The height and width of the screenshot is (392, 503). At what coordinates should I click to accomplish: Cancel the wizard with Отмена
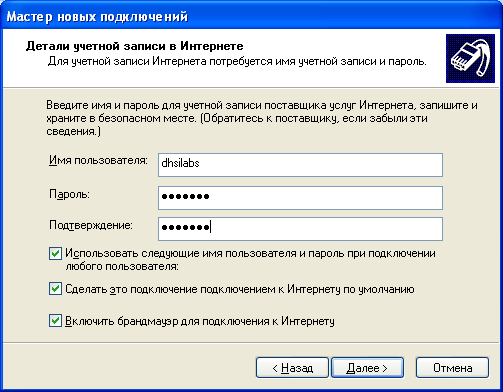point(452,368)
